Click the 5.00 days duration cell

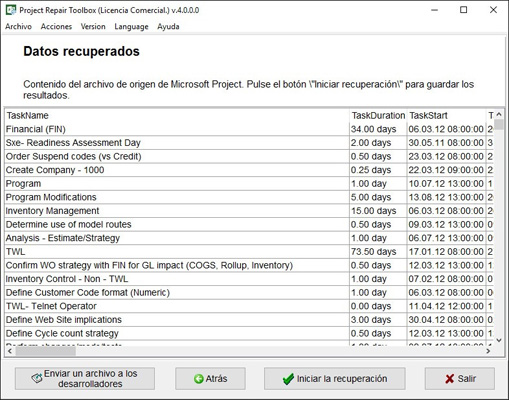point(378,197)
